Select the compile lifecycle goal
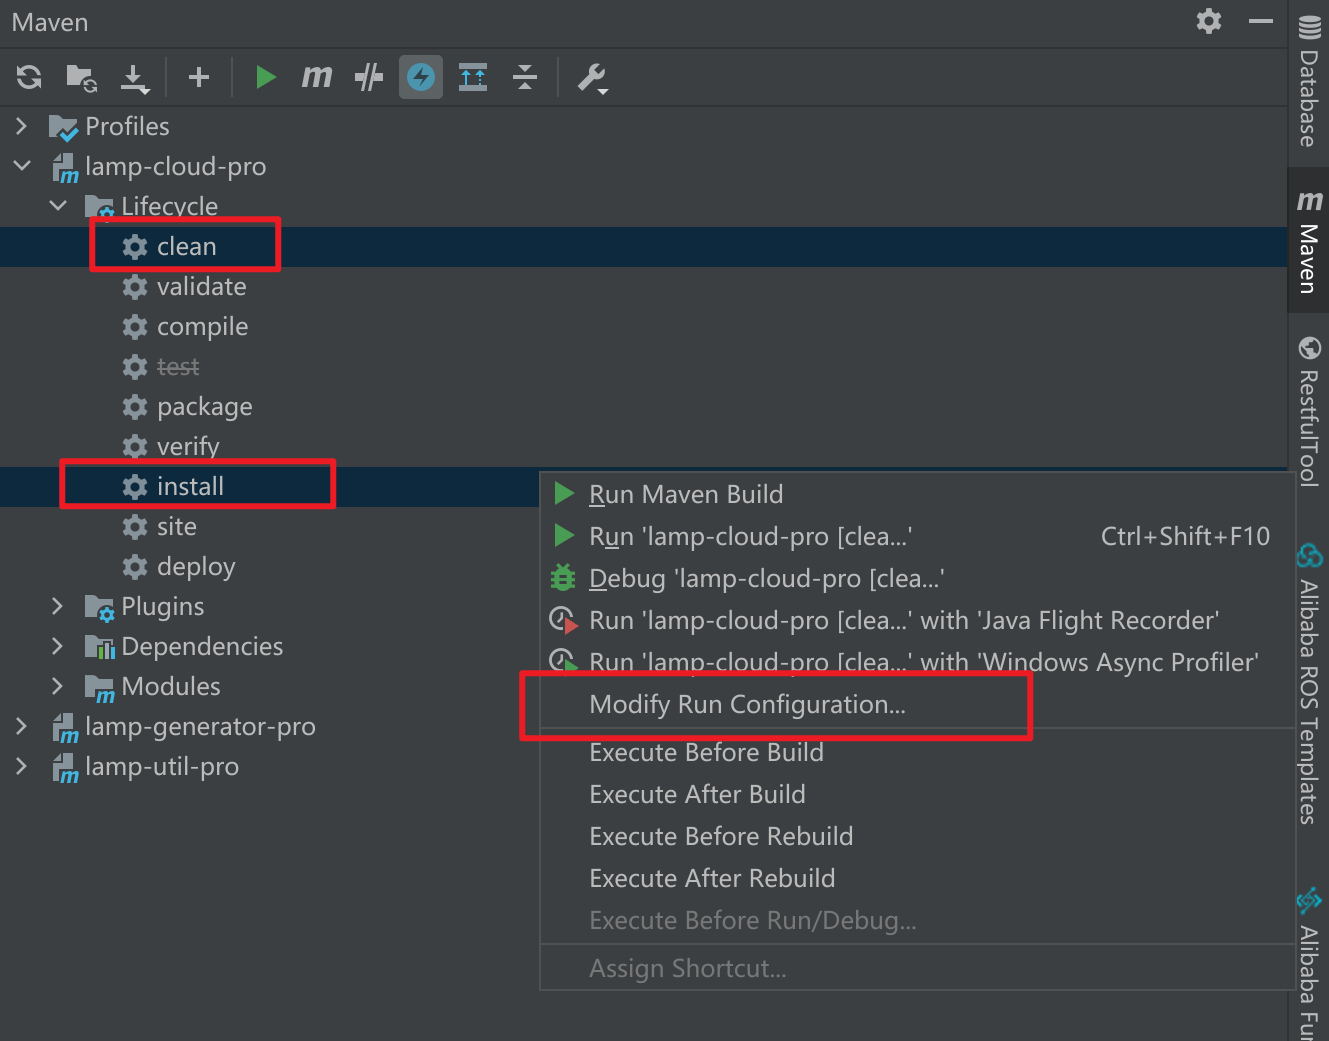 (202, 327)
